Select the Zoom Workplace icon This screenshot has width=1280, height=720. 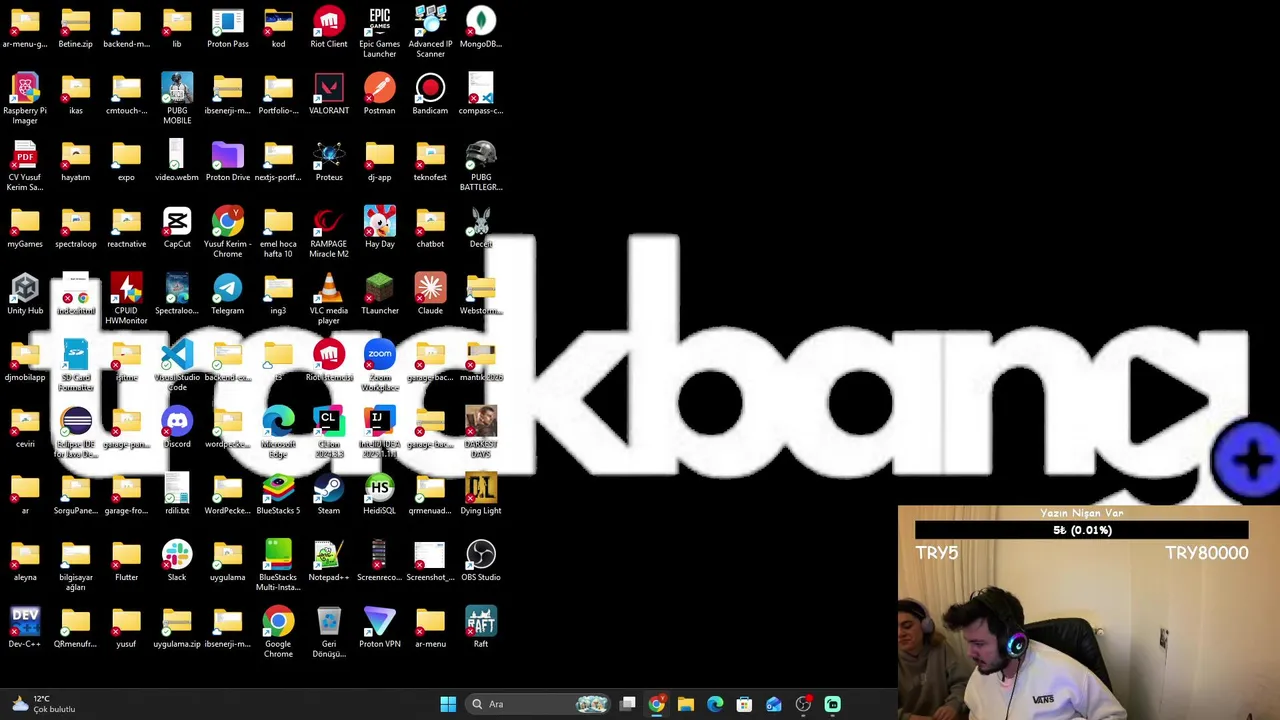tap(379, 366)
